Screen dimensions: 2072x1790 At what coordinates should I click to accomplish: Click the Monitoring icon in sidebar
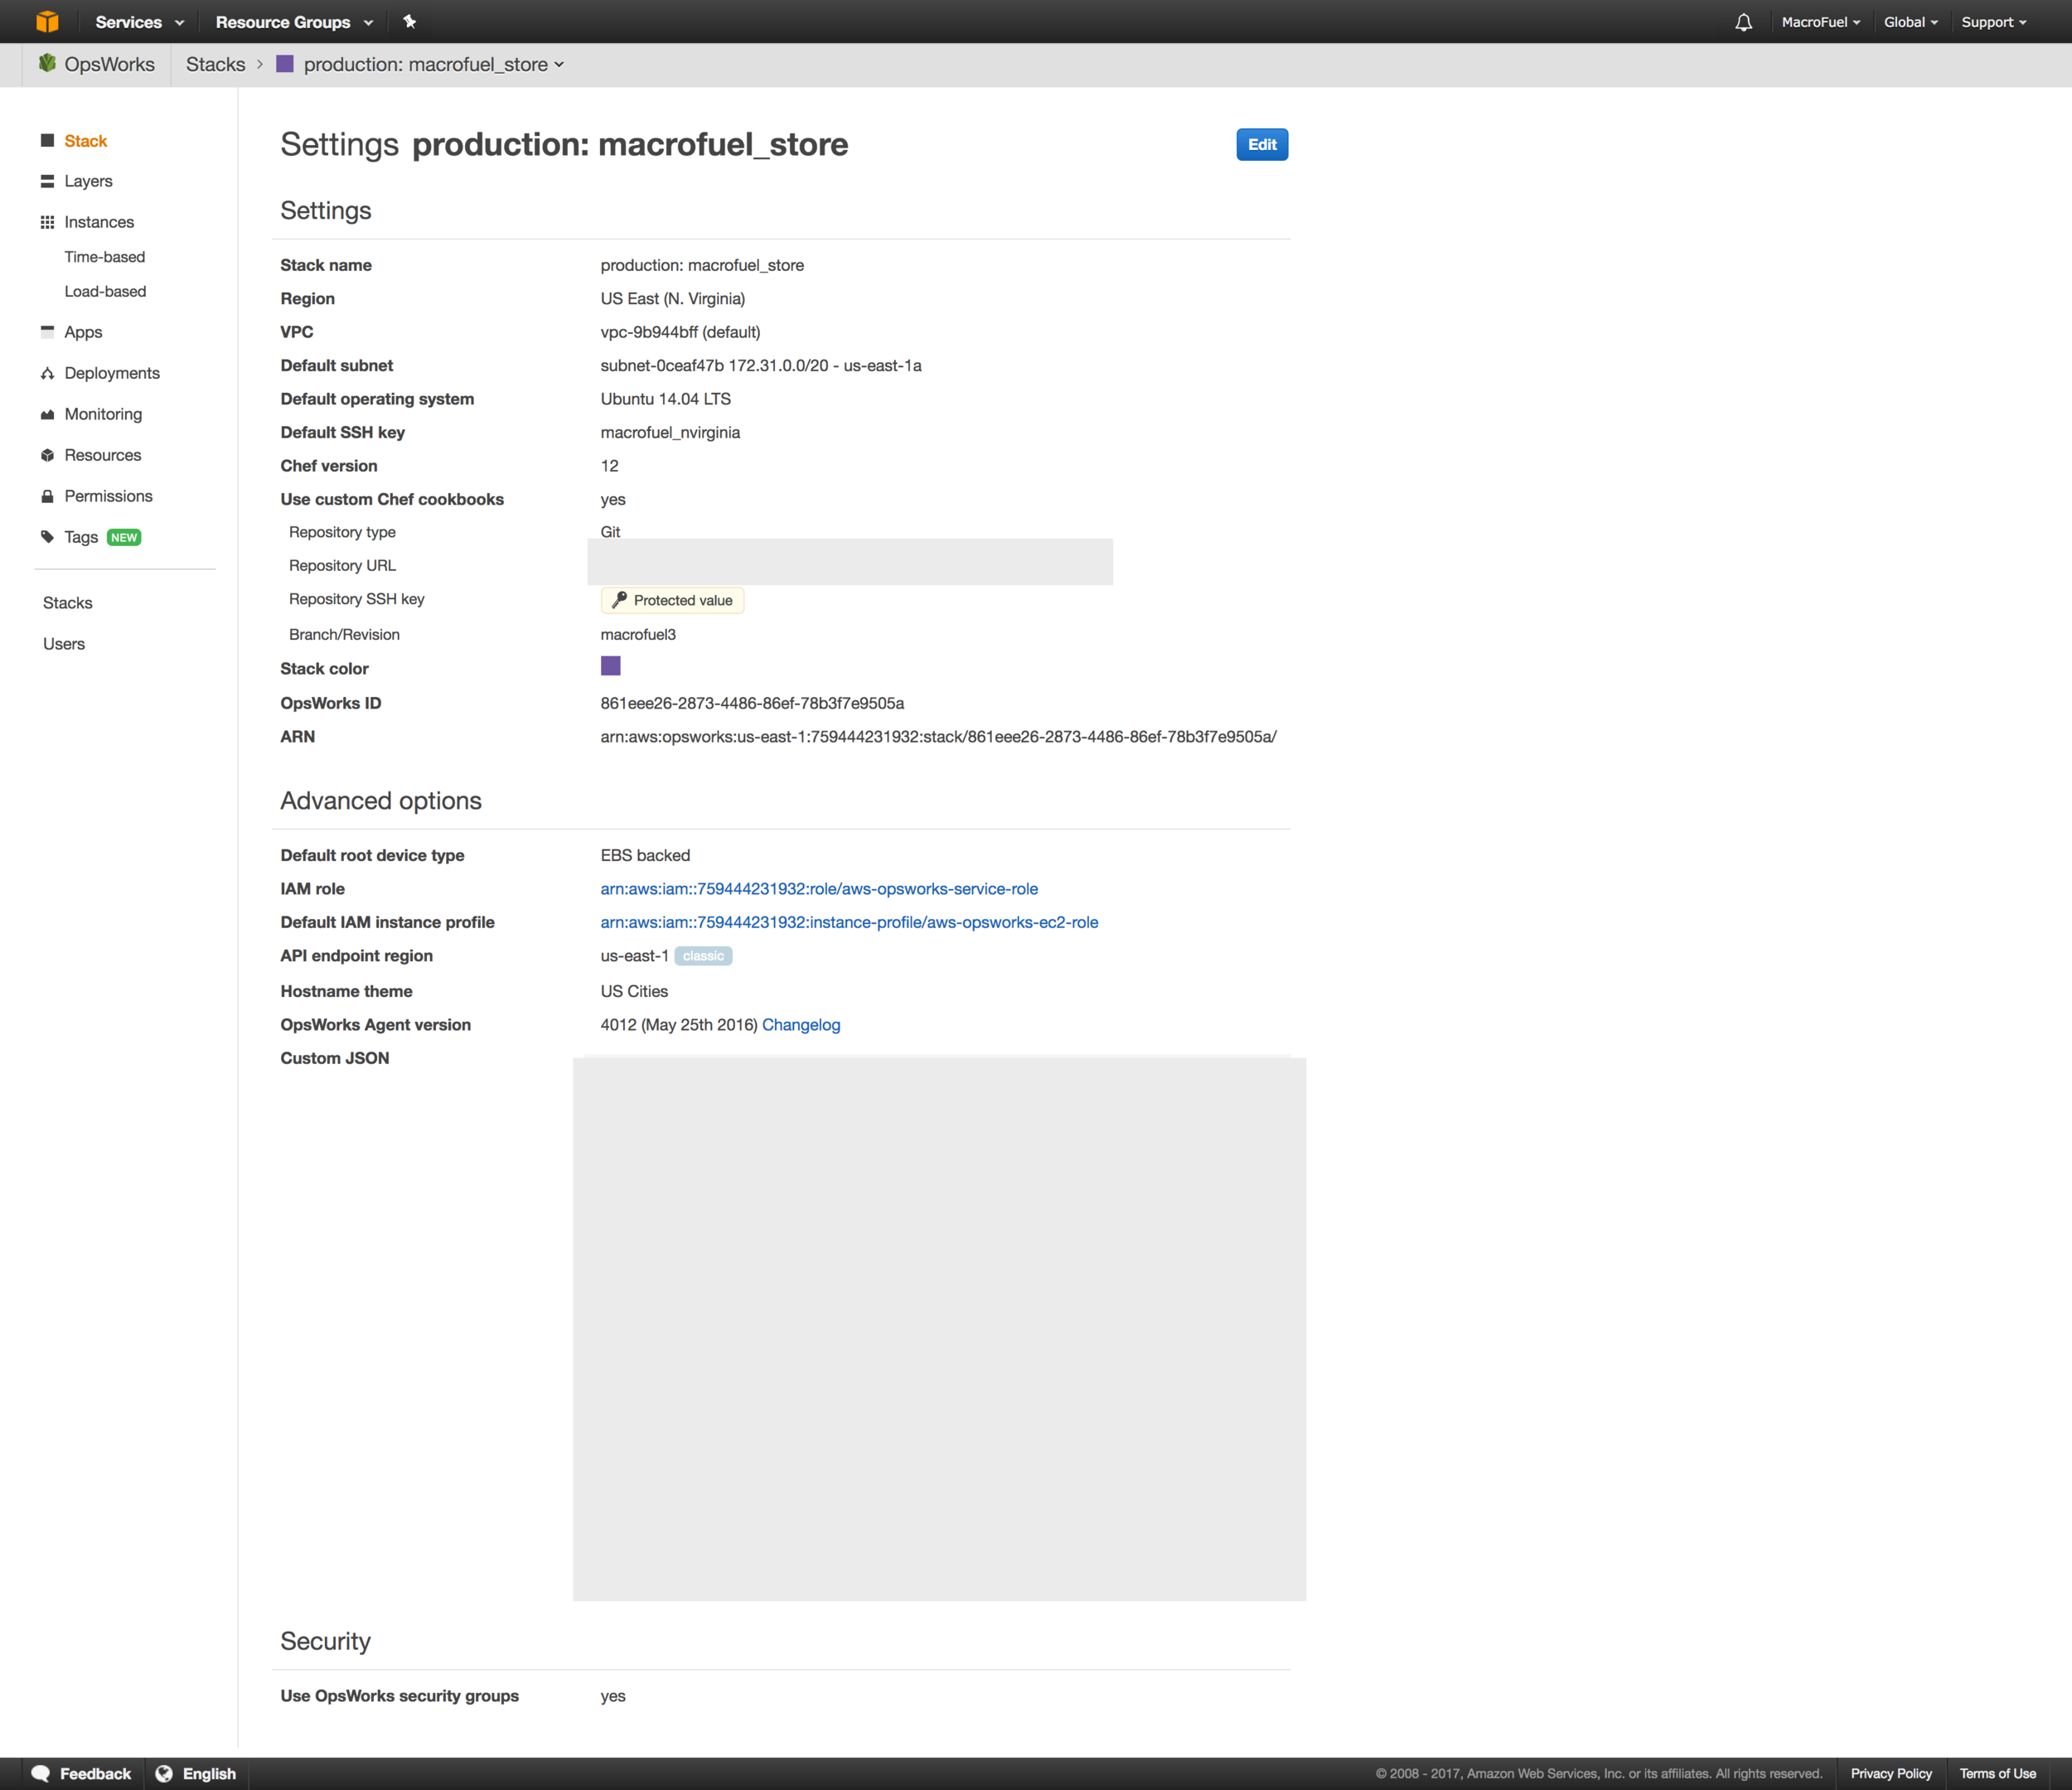pos(47,414)
